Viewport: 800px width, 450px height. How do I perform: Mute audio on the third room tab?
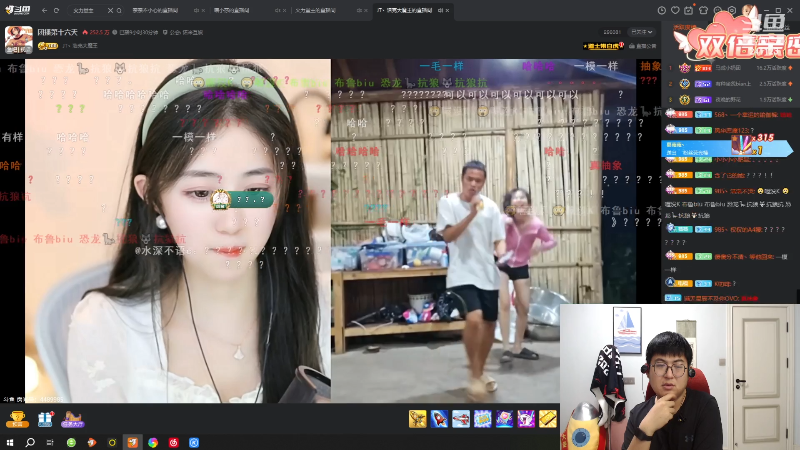click(359, 10)
